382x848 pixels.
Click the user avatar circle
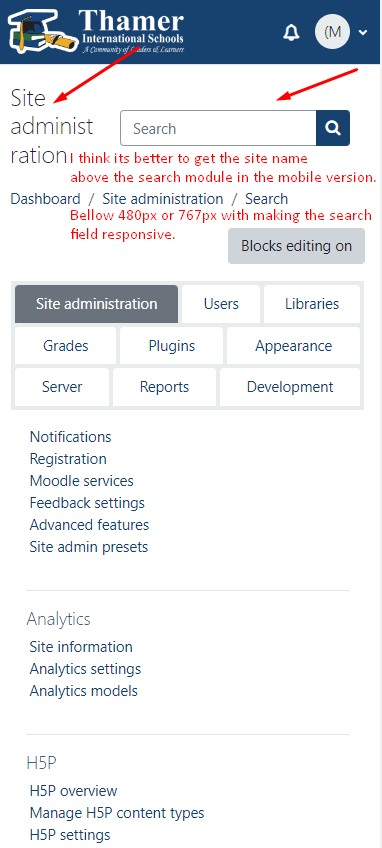[x=332, y=32]
